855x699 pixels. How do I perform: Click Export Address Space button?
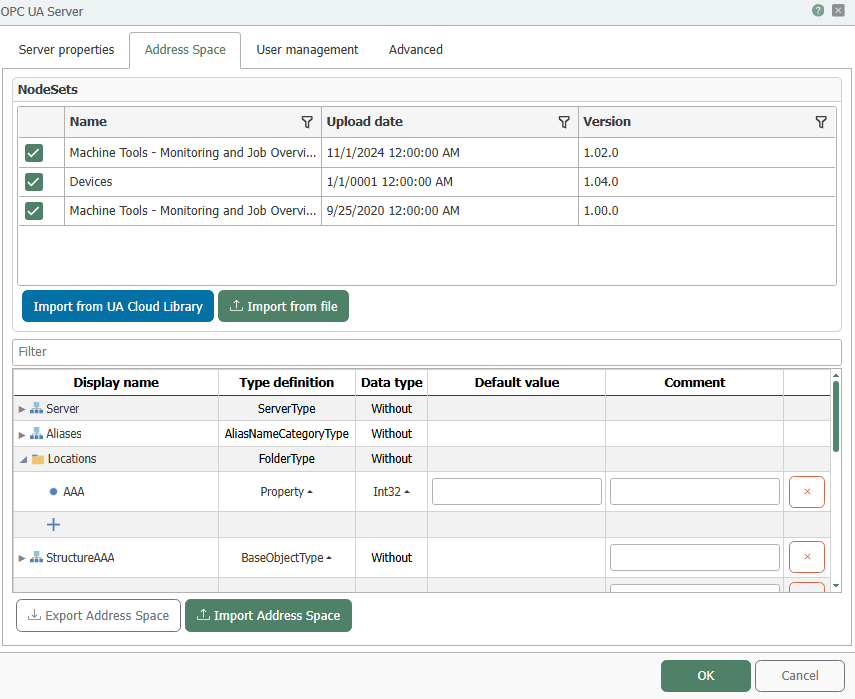click(98, 616)
